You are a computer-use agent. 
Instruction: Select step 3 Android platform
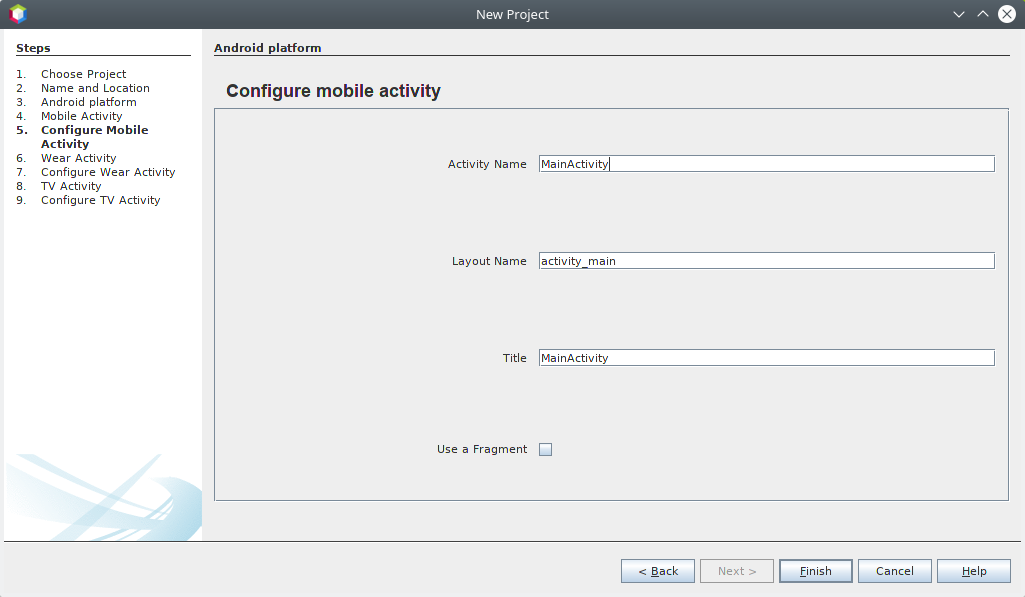[89, 102]
